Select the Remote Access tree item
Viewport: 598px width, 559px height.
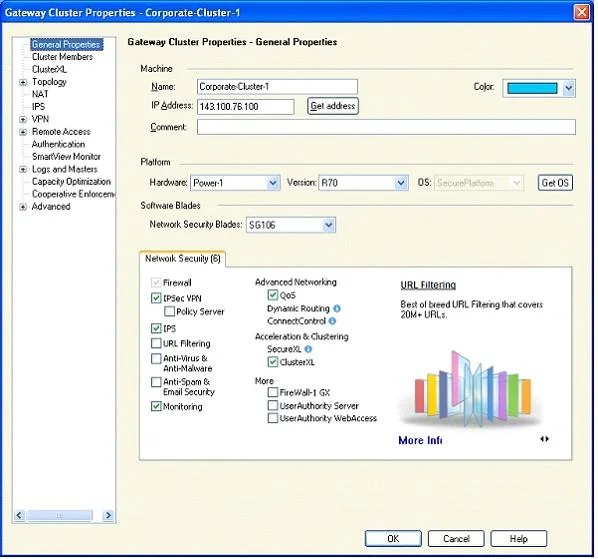[61, 132]
